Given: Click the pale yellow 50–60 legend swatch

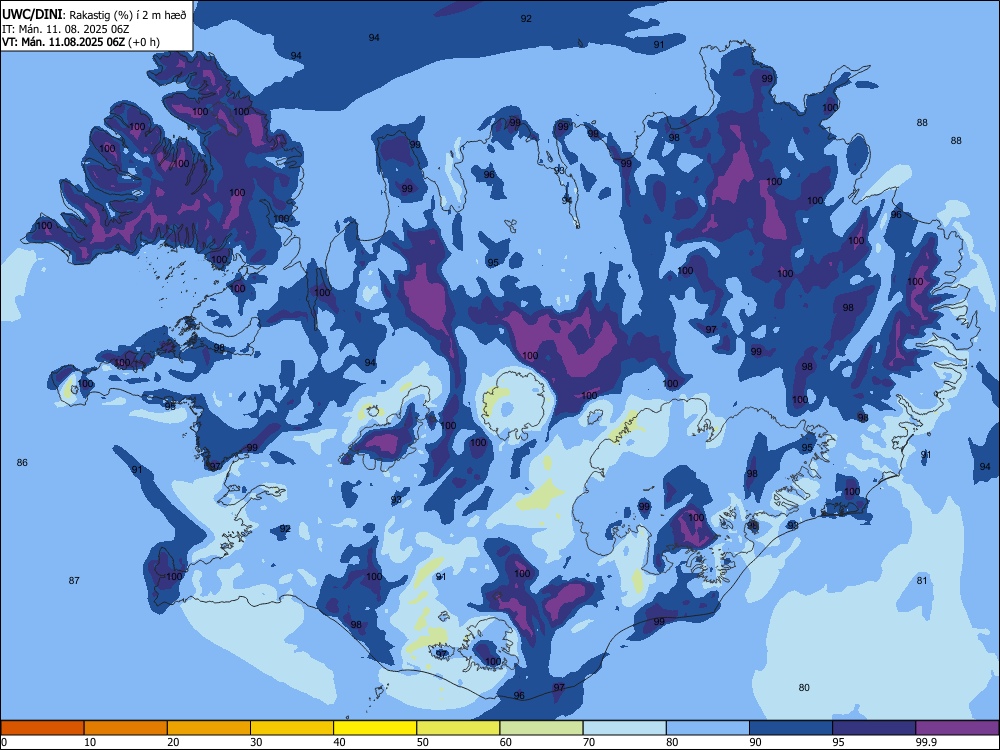Looking at the screenshot, I should (x=459, y=728).
